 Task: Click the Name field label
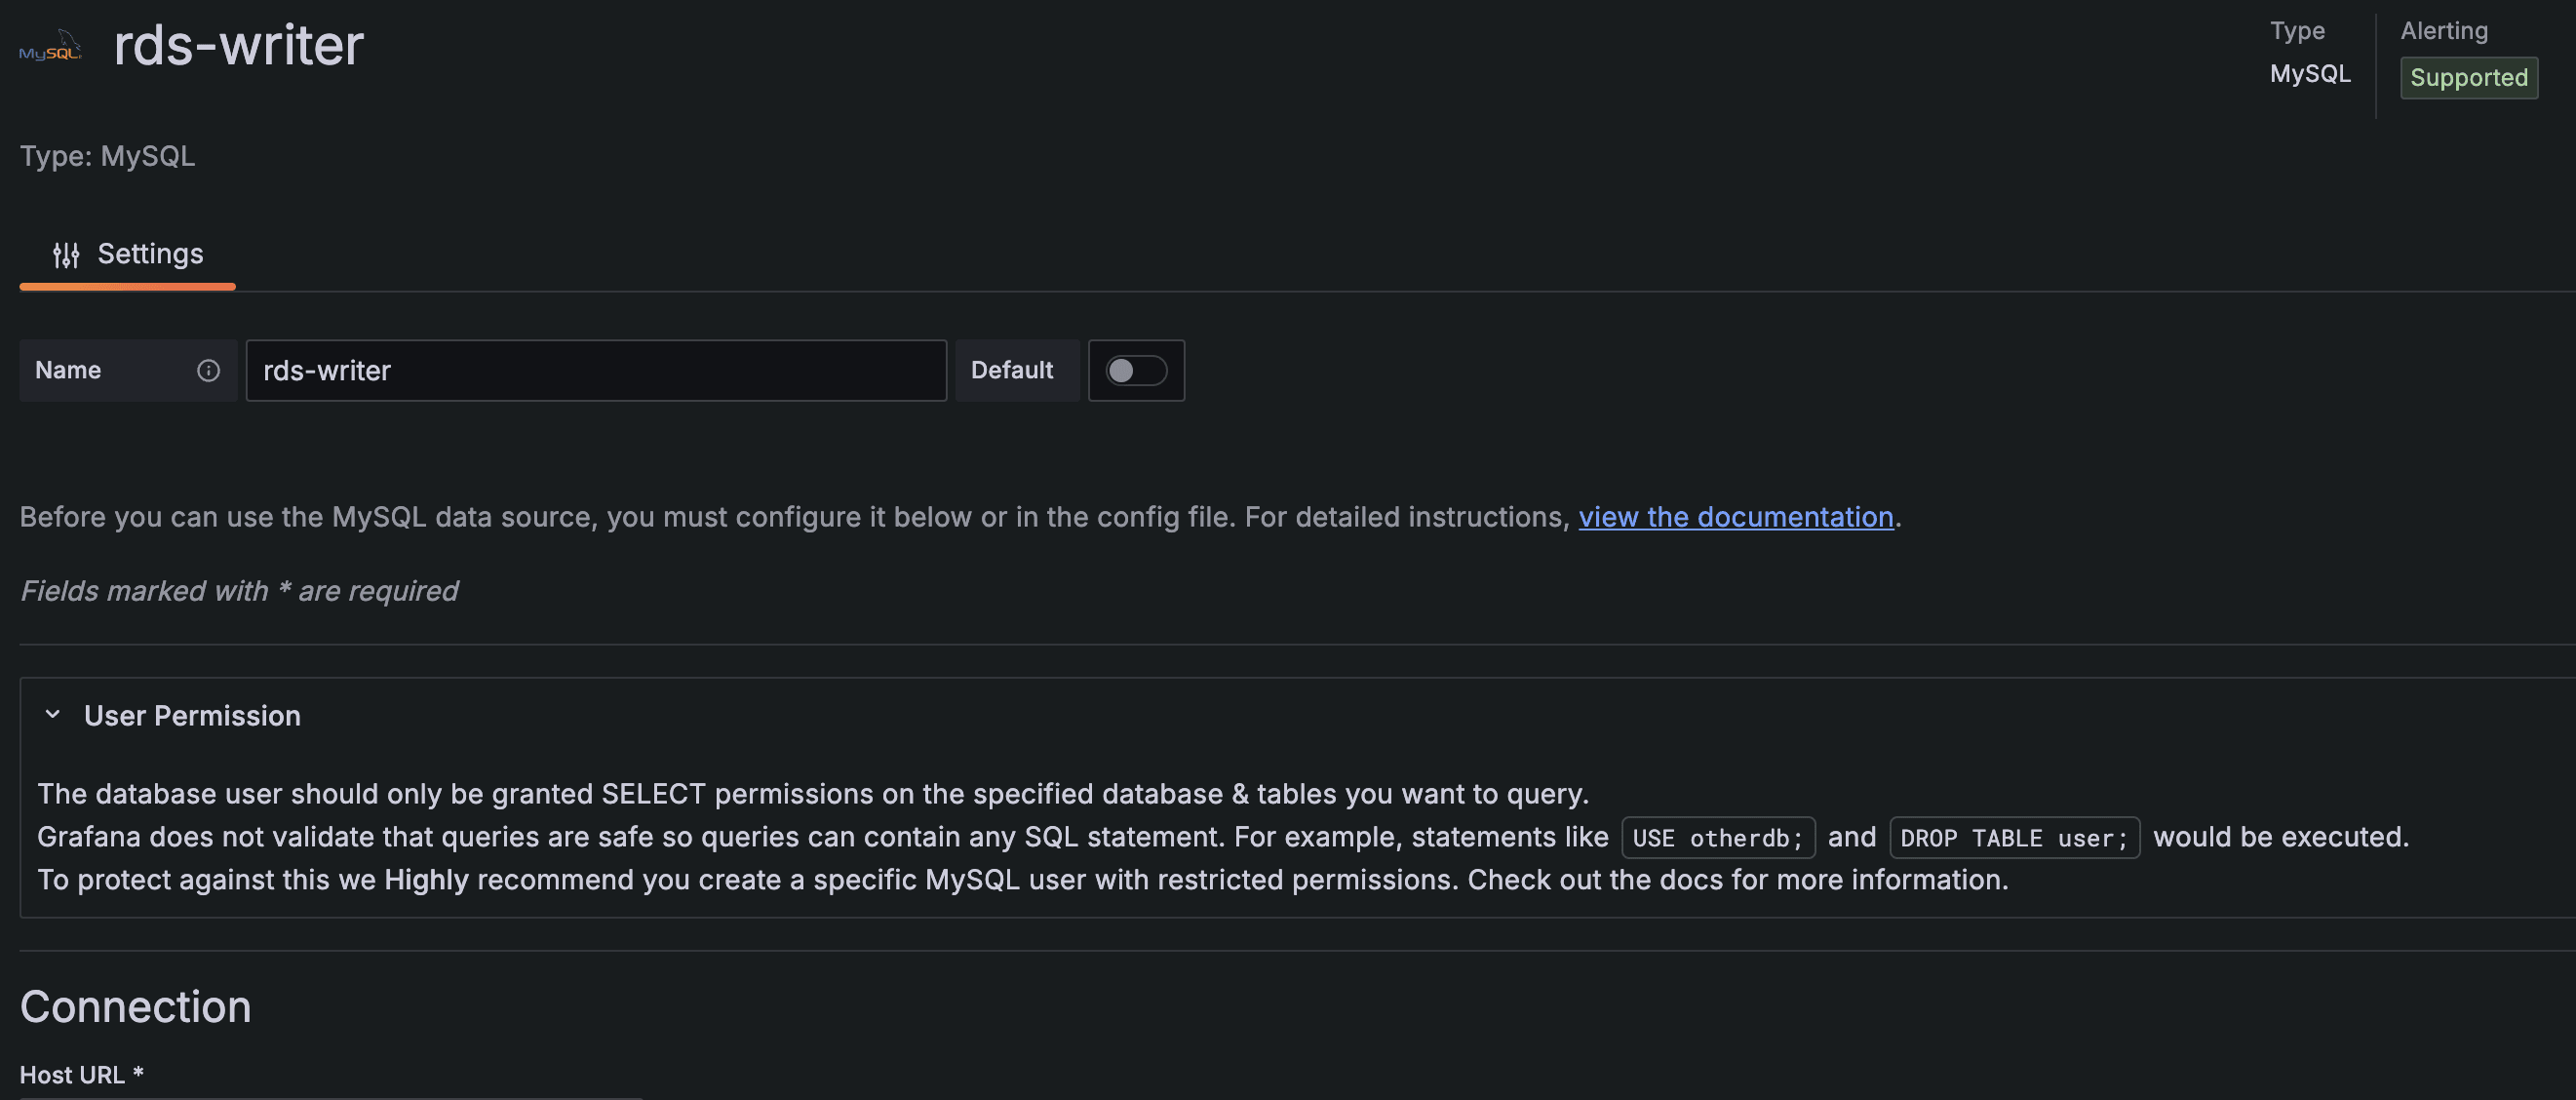click(x=68, y=370)
